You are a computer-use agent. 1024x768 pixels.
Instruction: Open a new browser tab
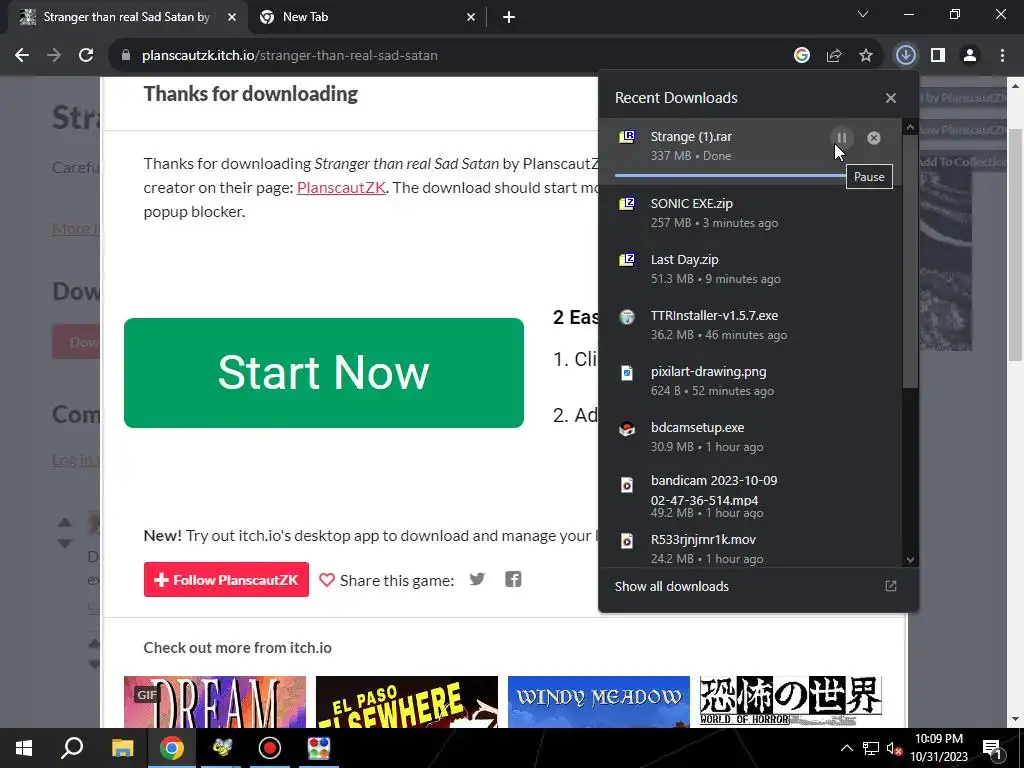click(x=509, y=18)
